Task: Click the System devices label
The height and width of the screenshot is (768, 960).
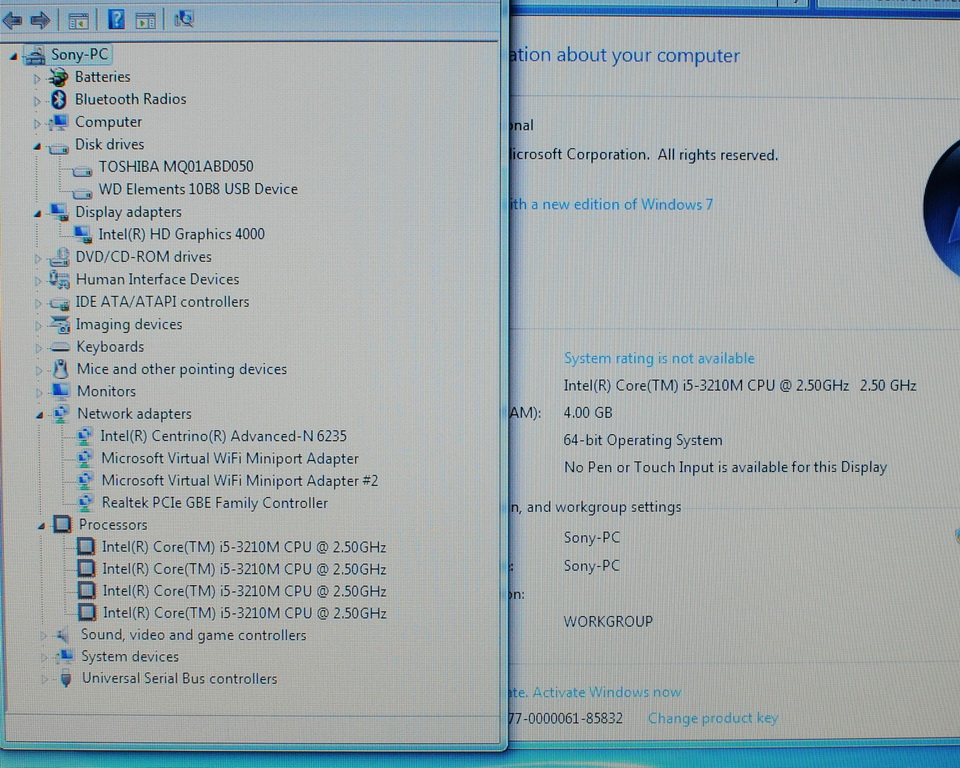Action: pyautogui.click(x=130, y=657)
